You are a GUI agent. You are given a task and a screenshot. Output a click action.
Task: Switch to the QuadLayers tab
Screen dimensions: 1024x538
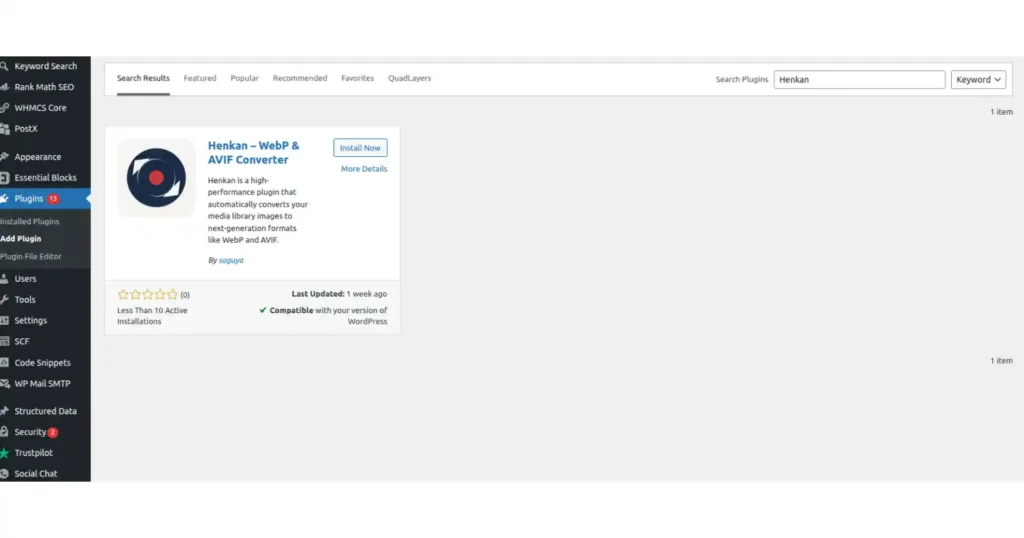point(409,78)
